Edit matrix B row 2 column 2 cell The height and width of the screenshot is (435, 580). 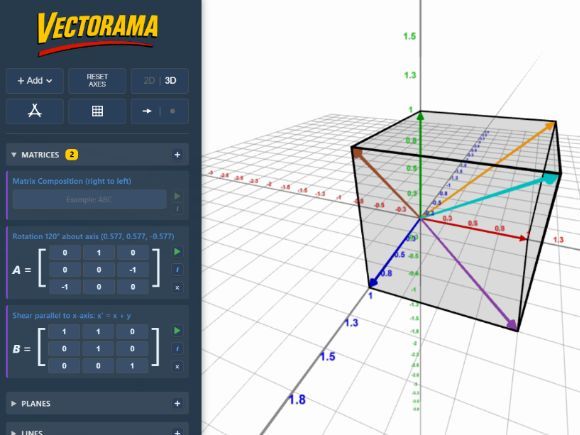click(x=98, y=349)
